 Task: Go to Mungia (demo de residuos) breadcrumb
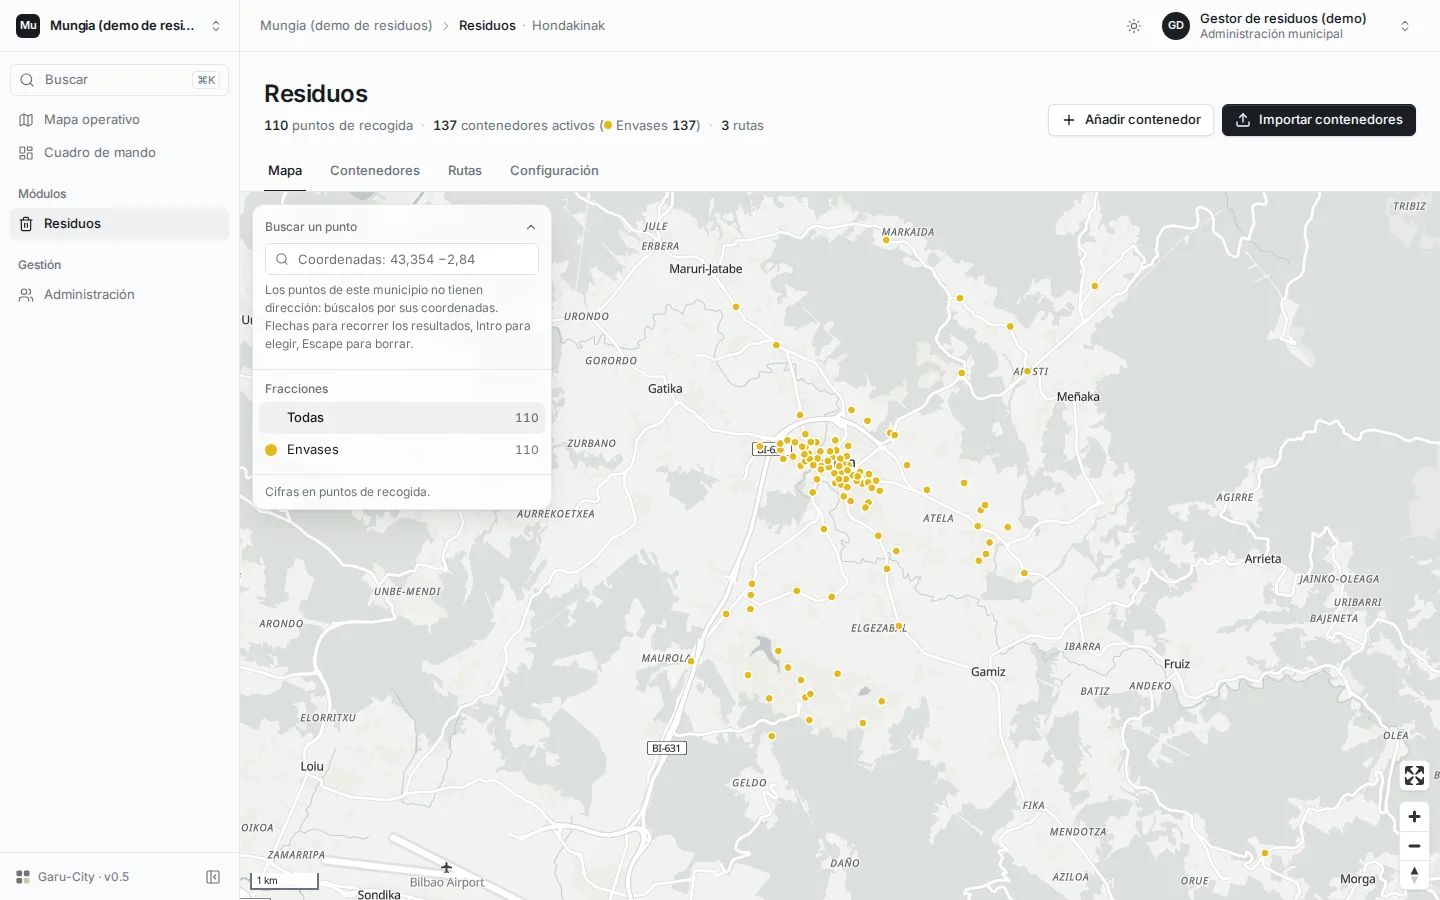click(346, 26)
